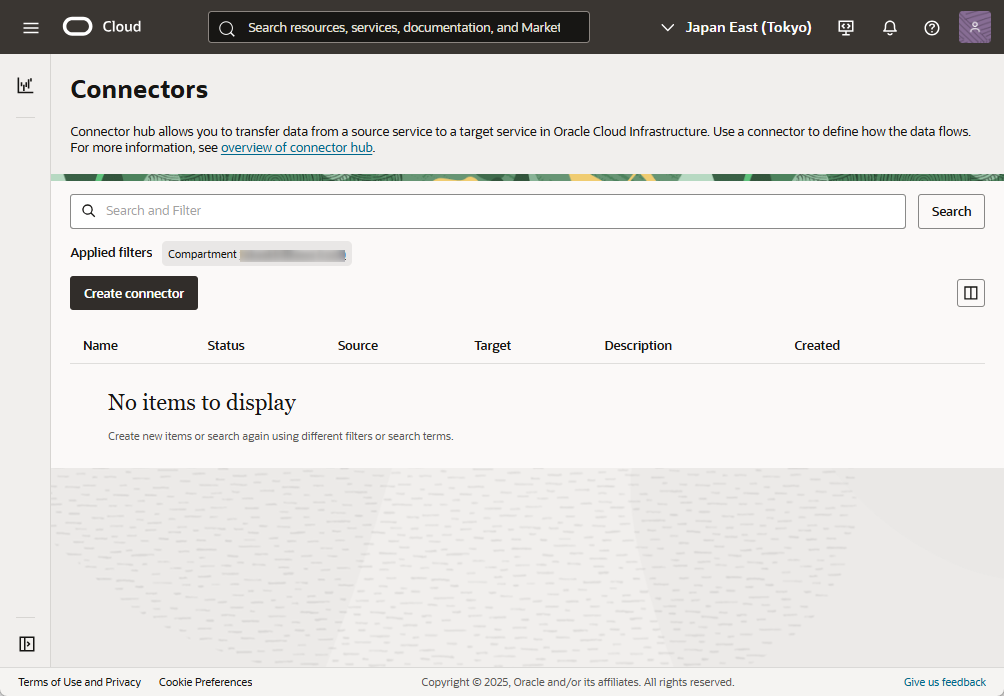Sort by the Name column header
This screenshot has height=696, width=1004.
pyautogui.click(x=100, y=346)
